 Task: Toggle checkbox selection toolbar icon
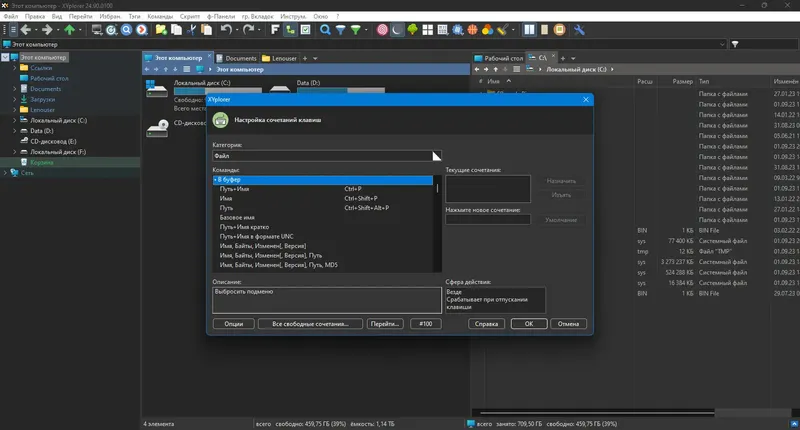305,30
